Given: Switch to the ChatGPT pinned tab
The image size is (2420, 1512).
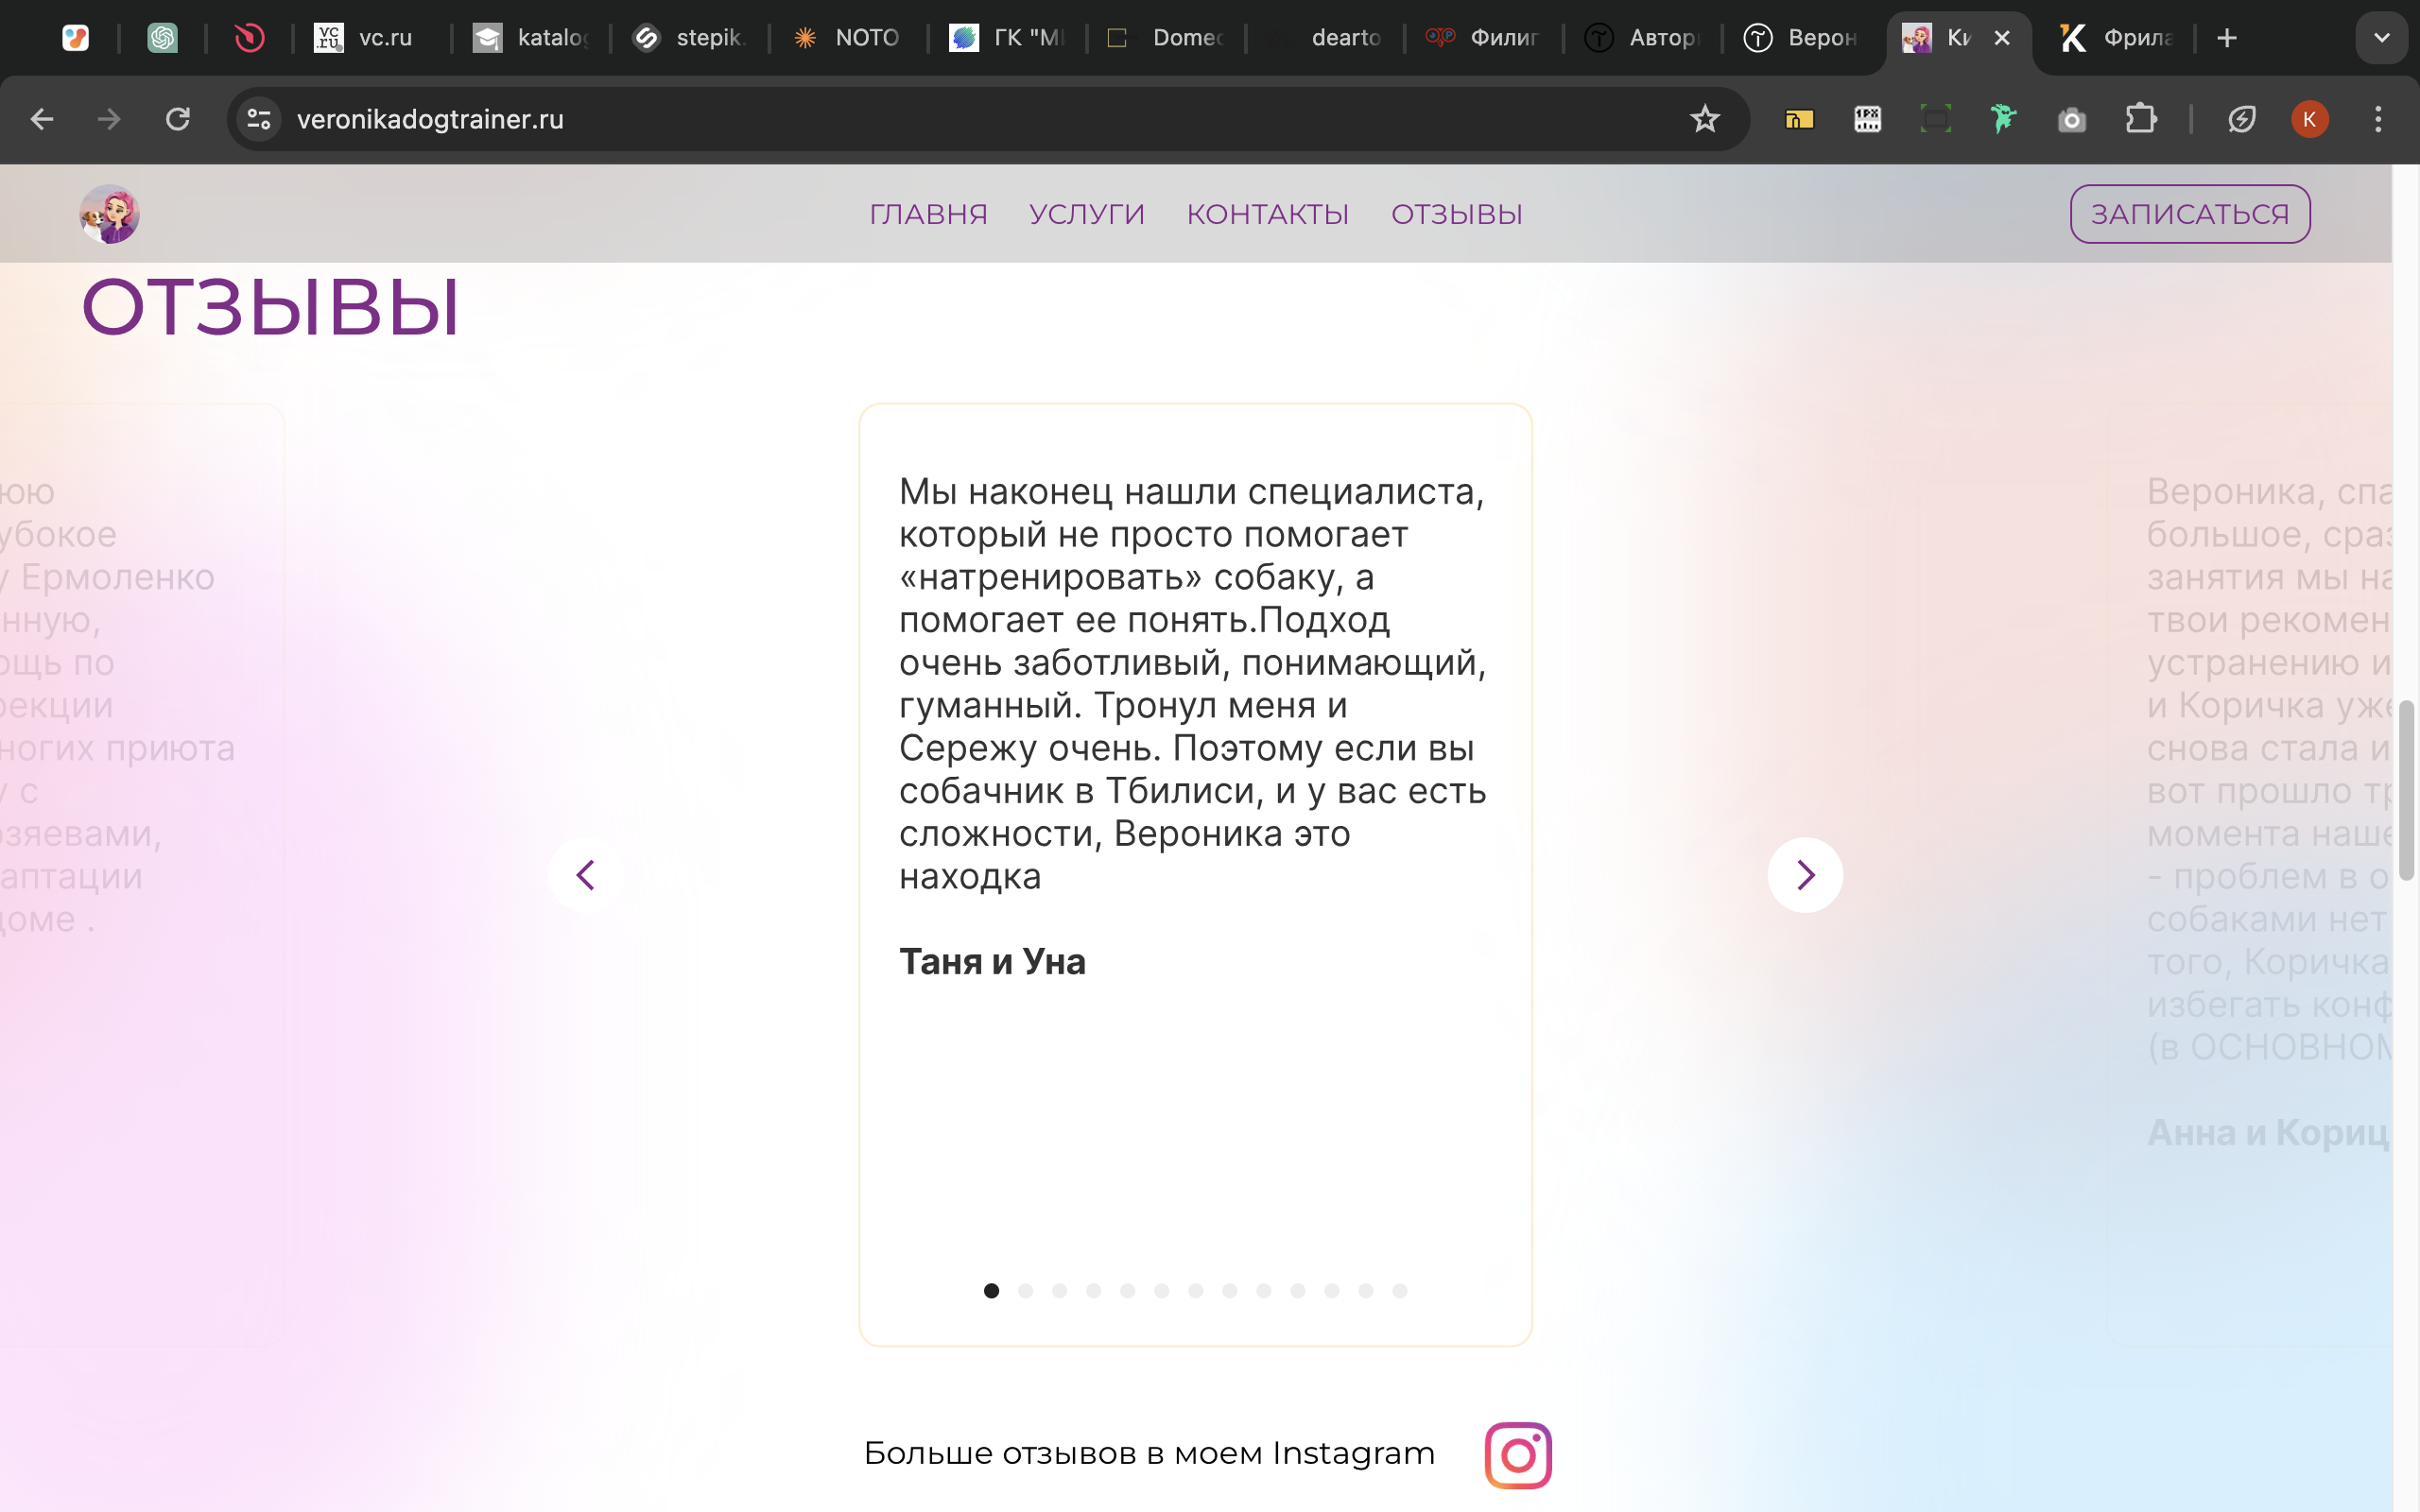Looking at the screenshot, I should (162, 38).
